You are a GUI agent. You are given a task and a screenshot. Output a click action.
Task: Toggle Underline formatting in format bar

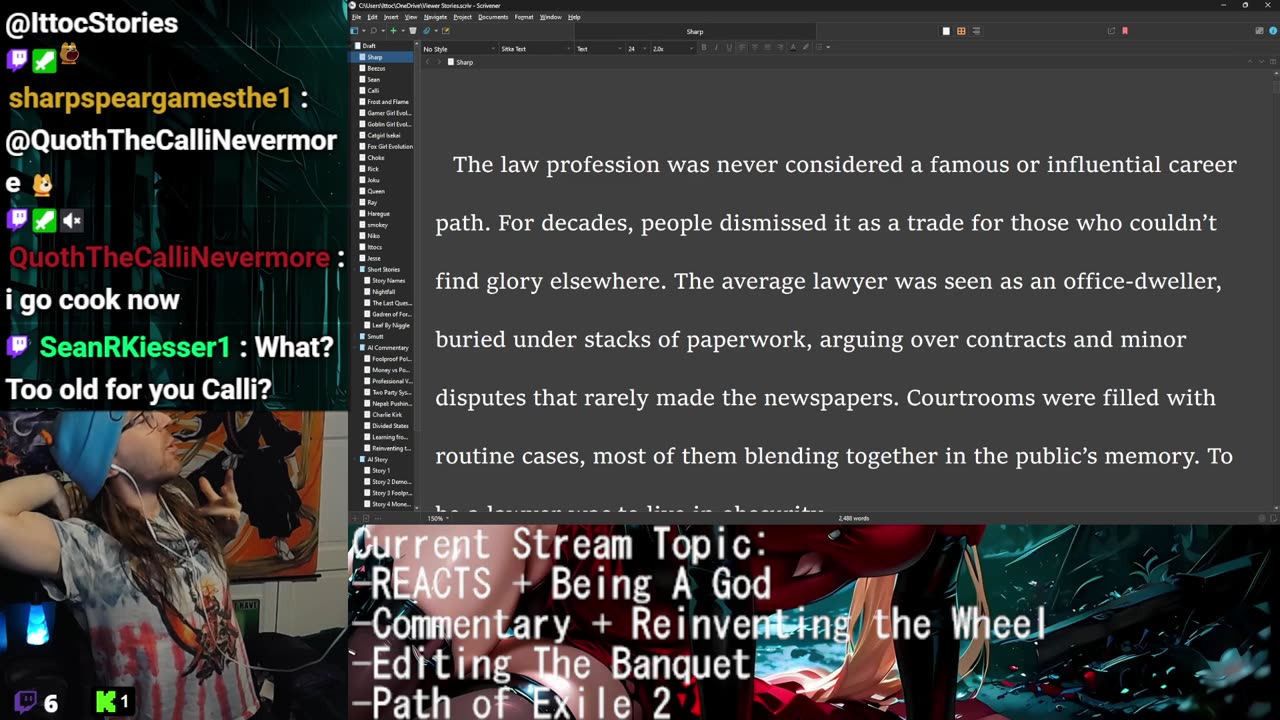[x=729, y=48]
